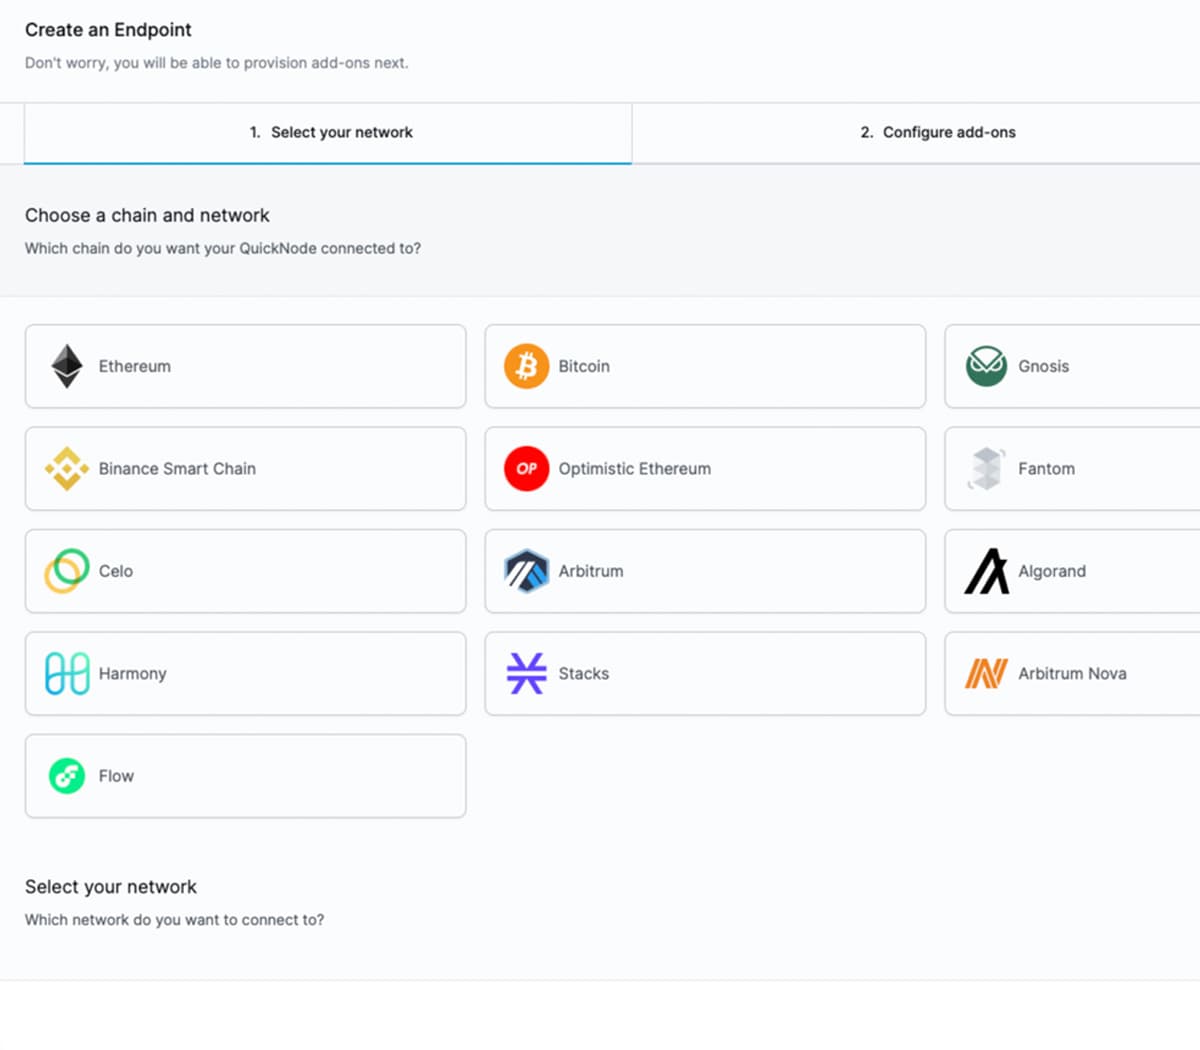The width and height of the screenshot is (1200, 1050).
Task: Click the blue Arbitrum logo icon
Action: coord(527,571)
